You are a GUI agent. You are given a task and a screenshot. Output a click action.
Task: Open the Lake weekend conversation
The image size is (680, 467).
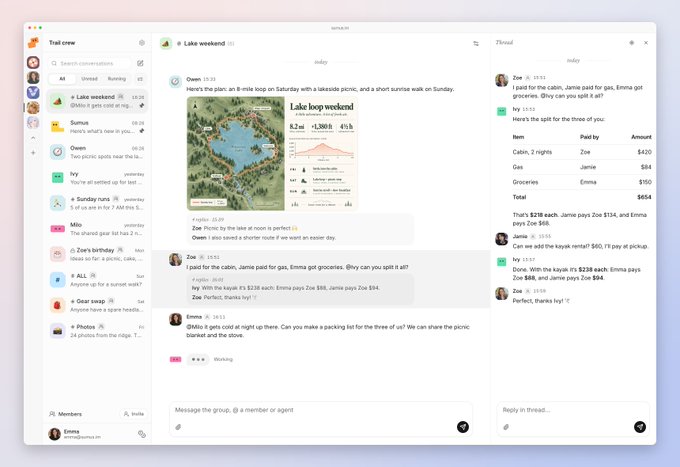(97, 101)
